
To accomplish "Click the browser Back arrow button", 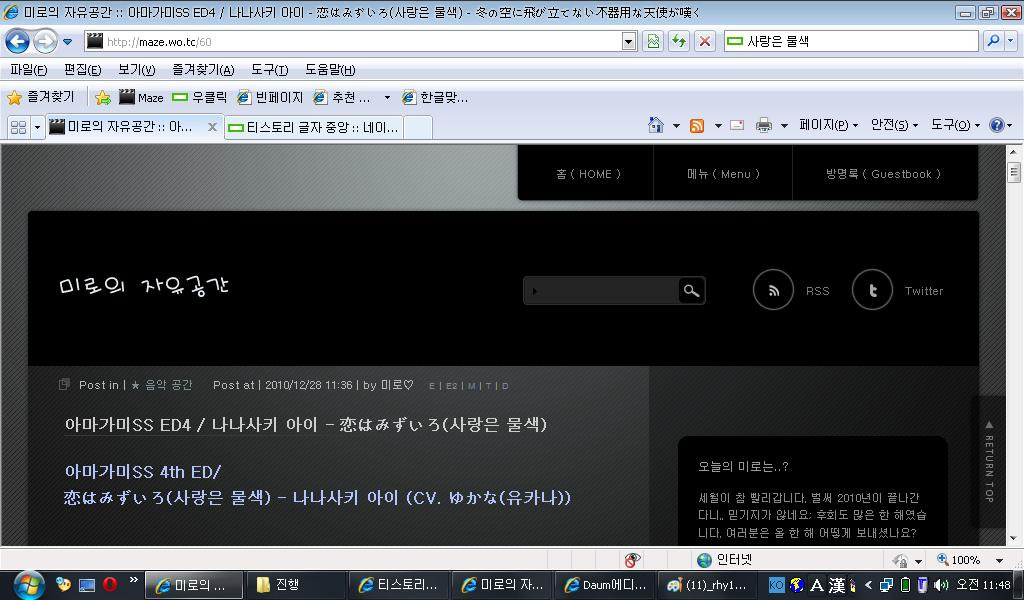I will [x=17, y=41].
